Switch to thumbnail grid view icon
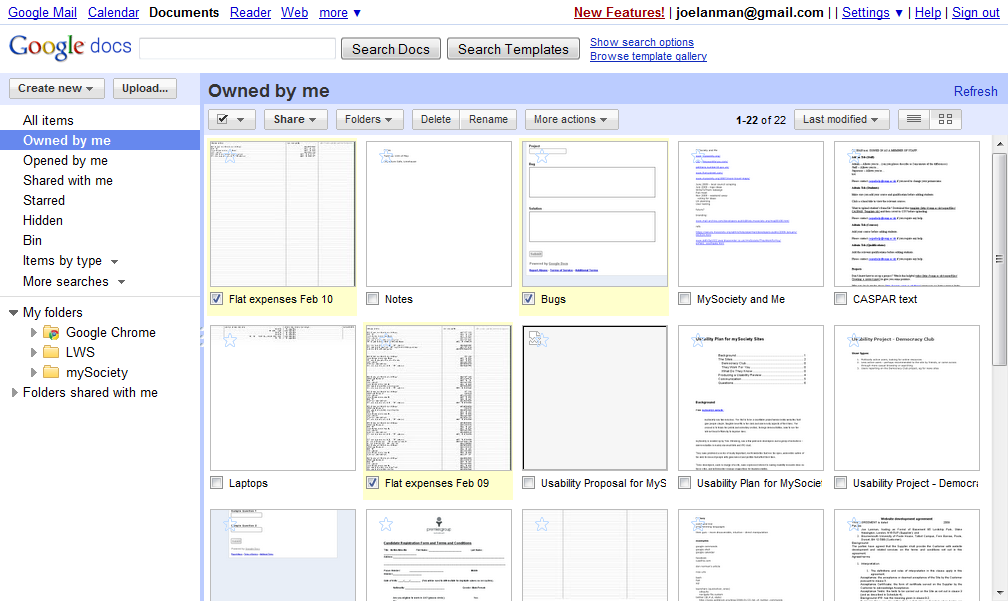 944,119
